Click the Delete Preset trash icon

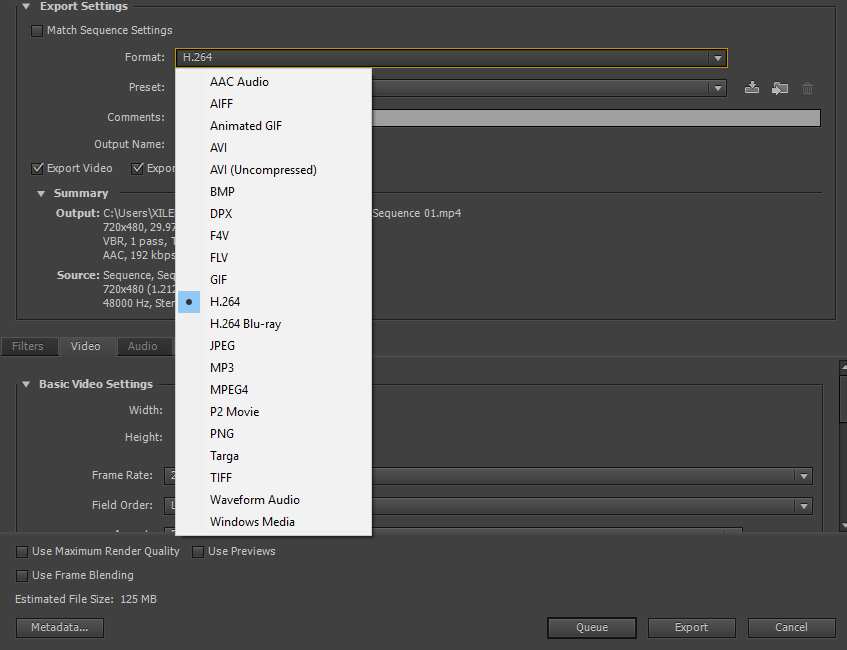click(808, 88)
